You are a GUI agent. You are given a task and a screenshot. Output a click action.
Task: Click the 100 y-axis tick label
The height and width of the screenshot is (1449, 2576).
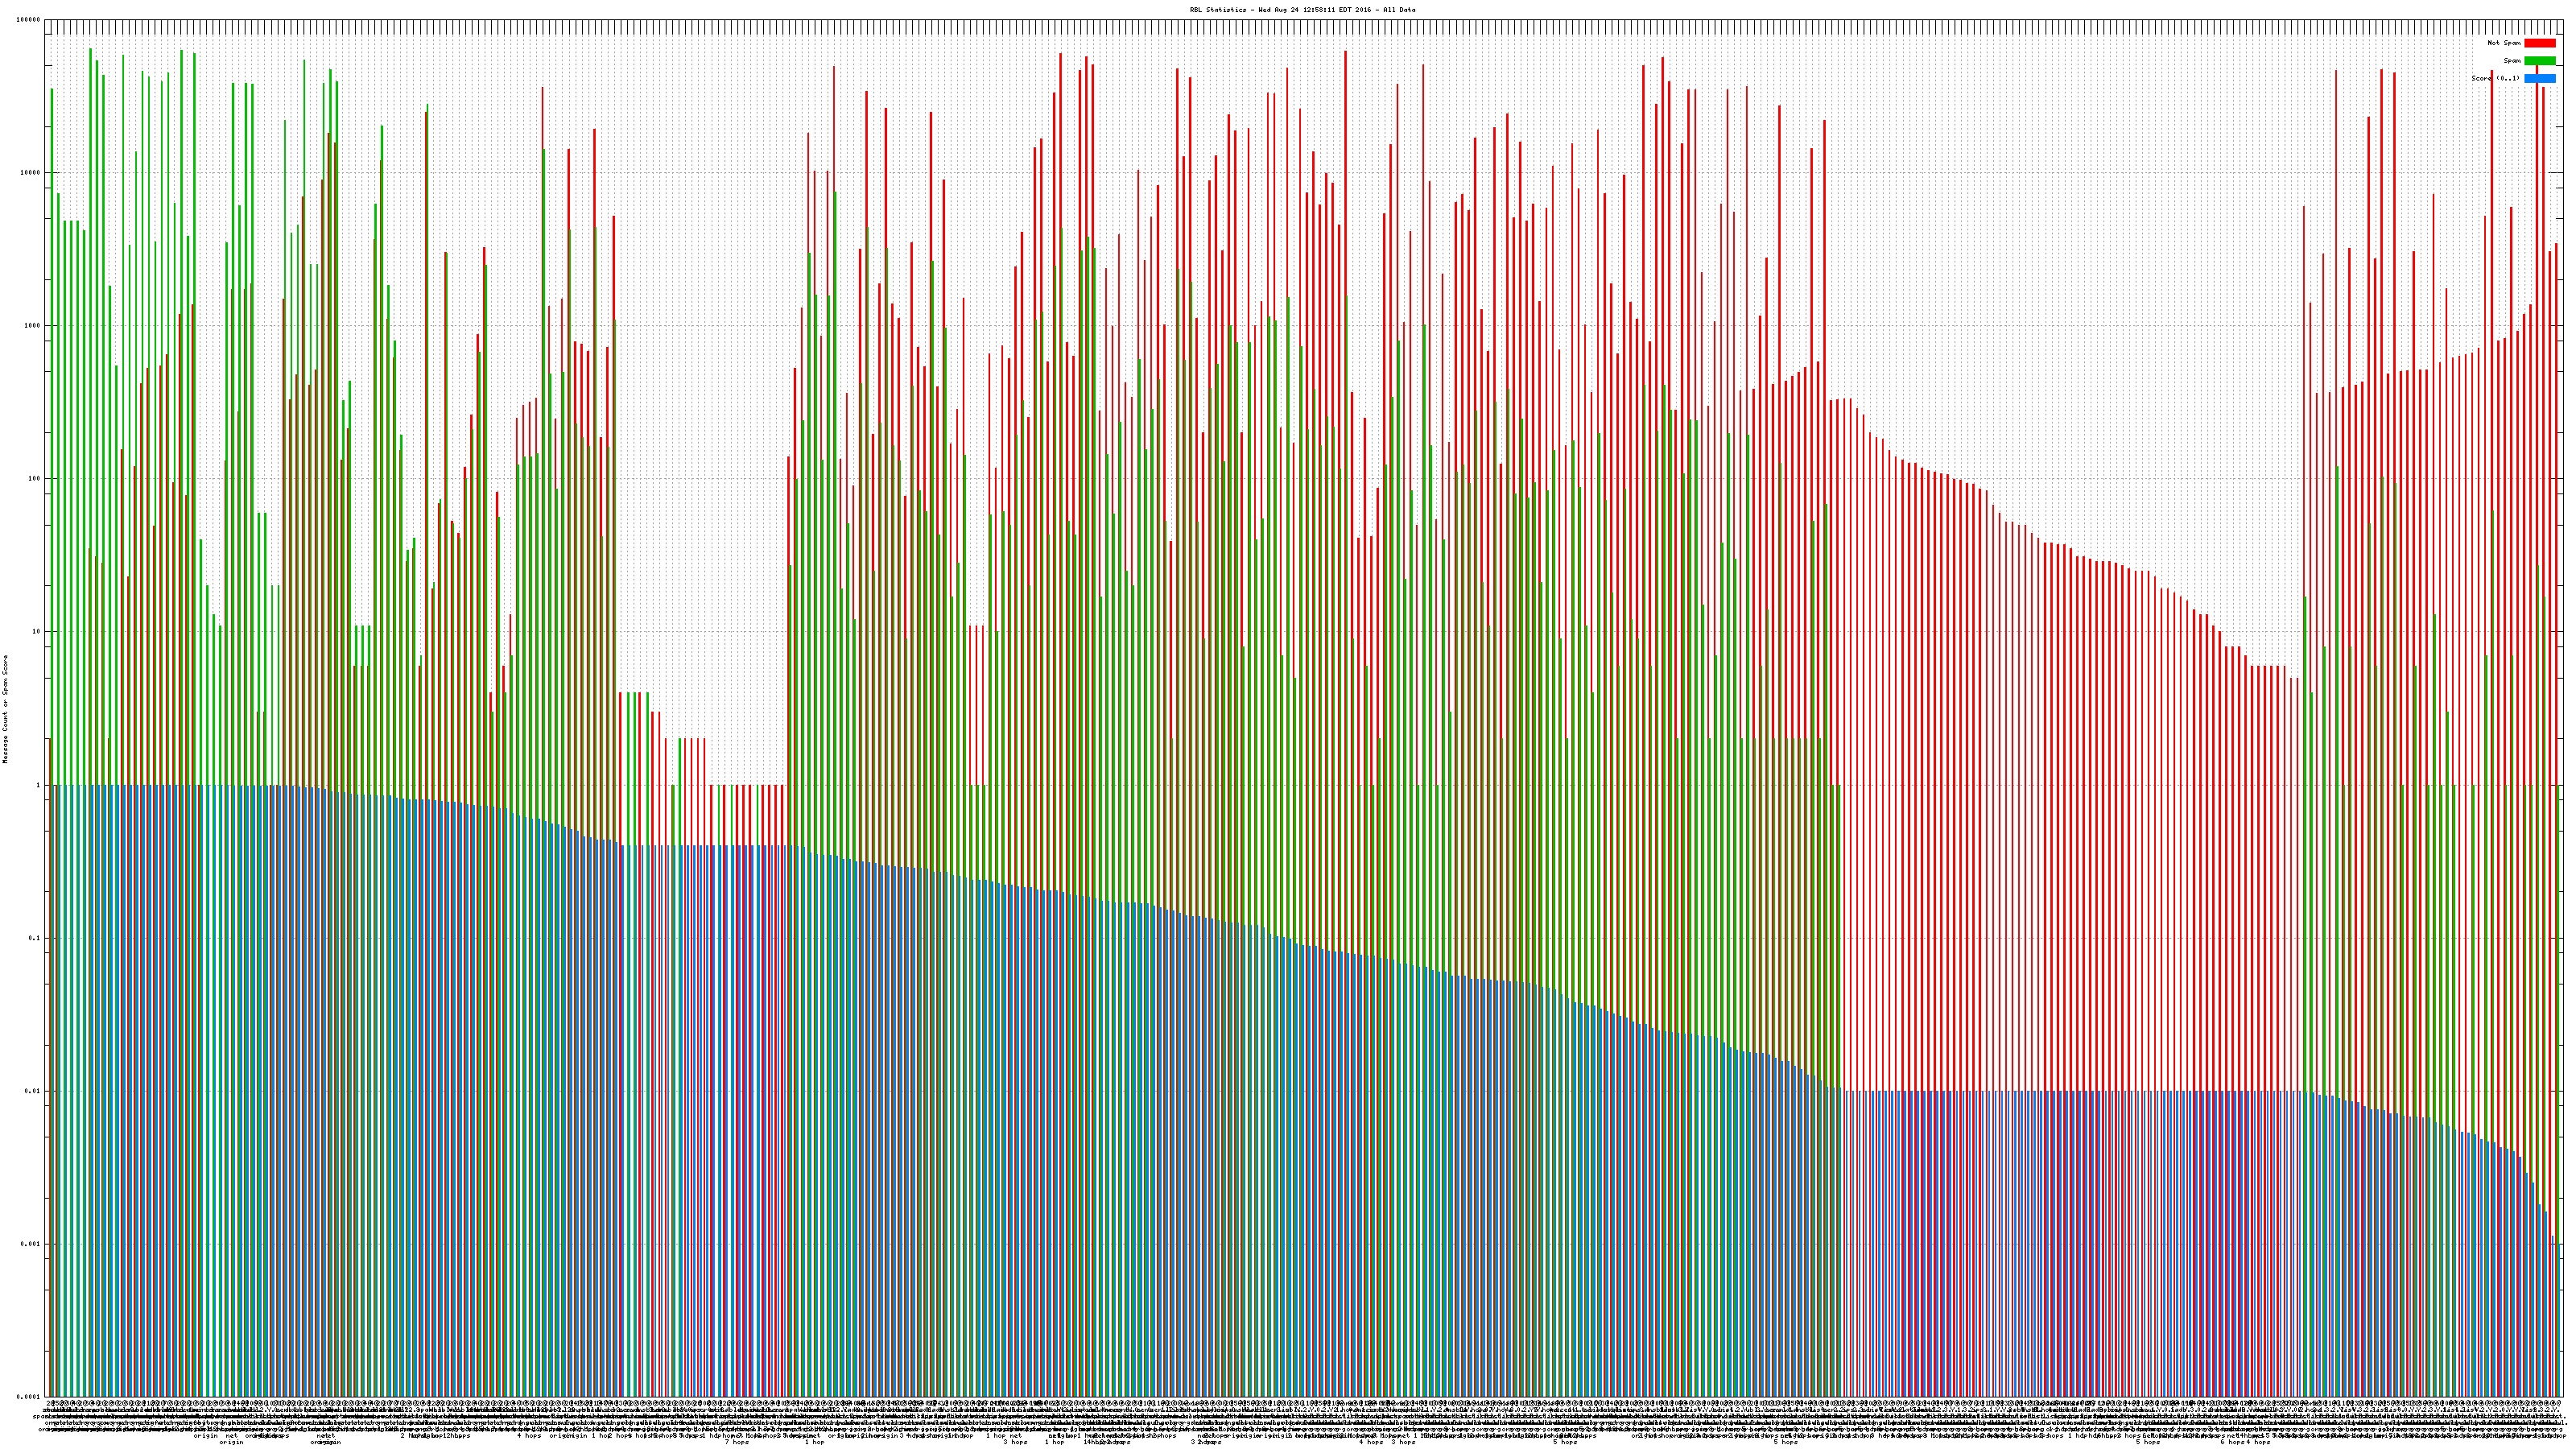(35, 479)
